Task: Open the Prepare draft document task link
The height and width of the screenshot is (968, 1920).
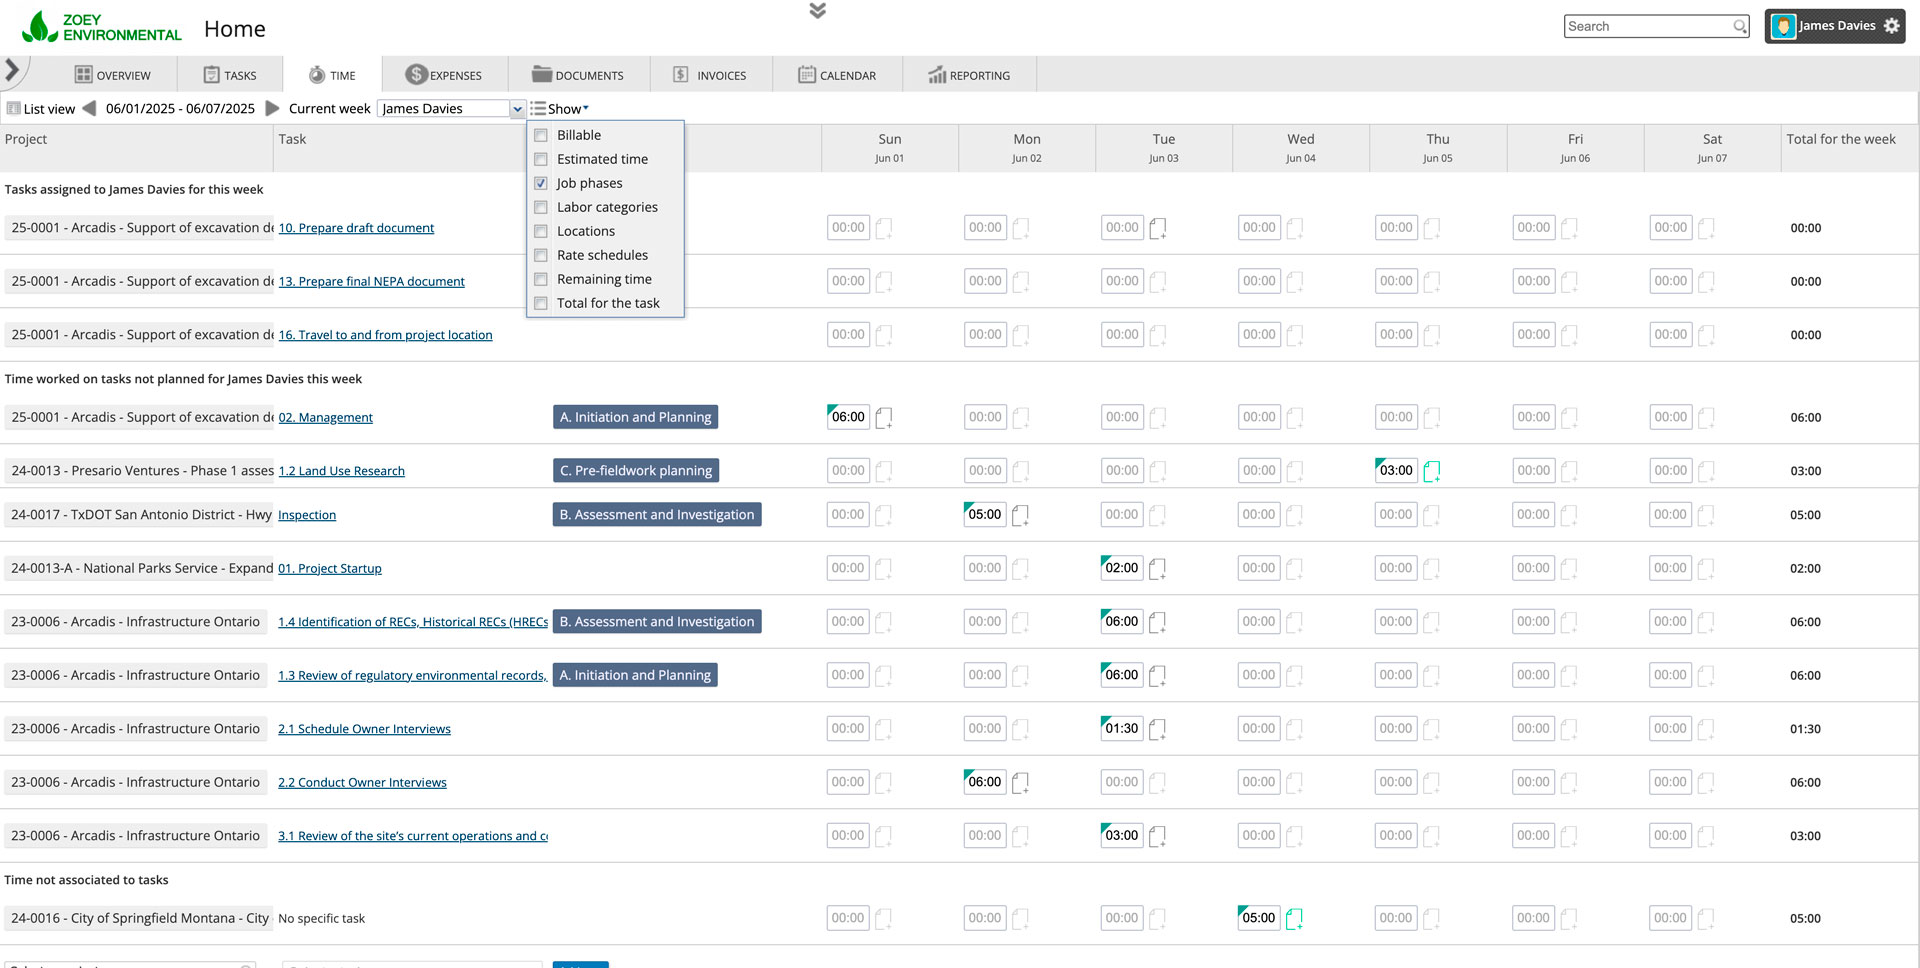Action: click(356, 228)
